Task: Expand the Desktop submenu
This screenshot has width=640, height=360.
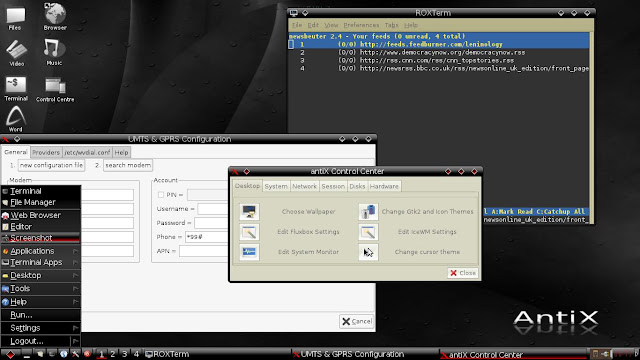Action: pyautogui.click(x=40, y=276)
